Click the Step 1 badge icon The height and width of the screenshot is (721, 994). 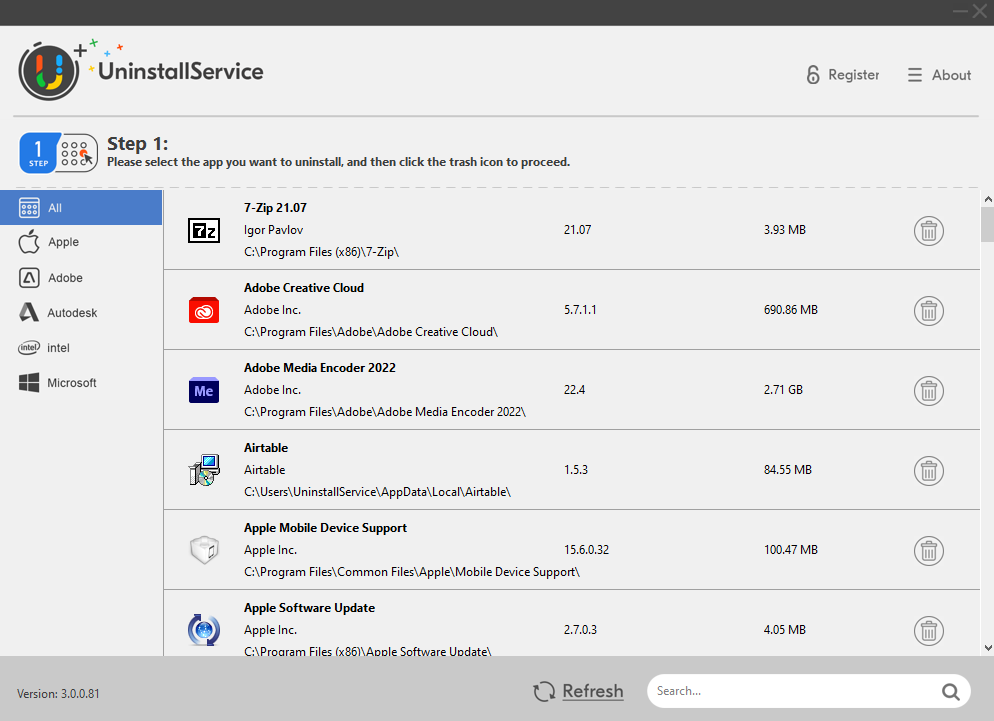point(58,153)
